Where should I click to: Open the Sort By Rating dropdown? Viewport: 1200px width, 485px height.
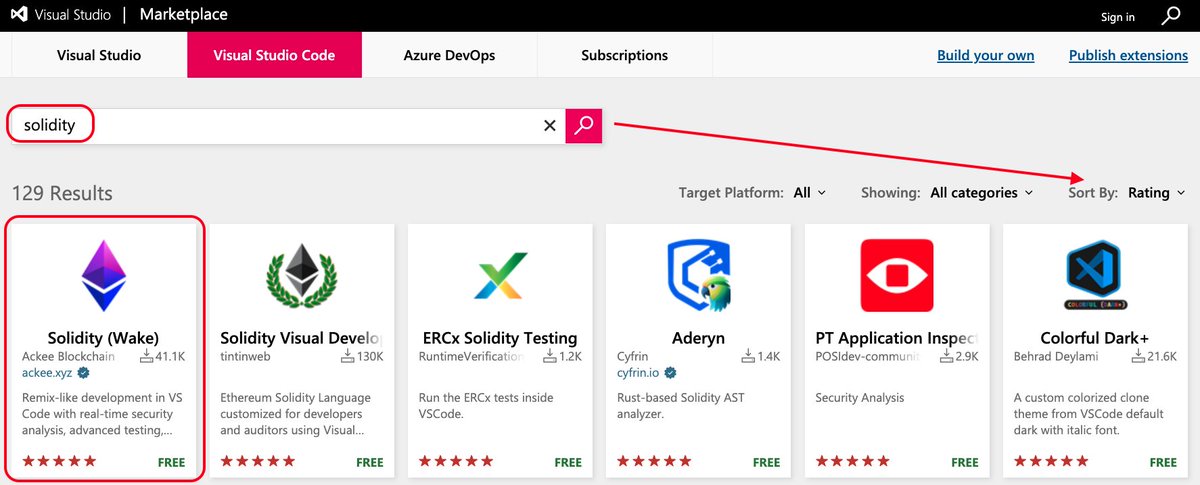pyautogui.click(x=1156, y=192)
